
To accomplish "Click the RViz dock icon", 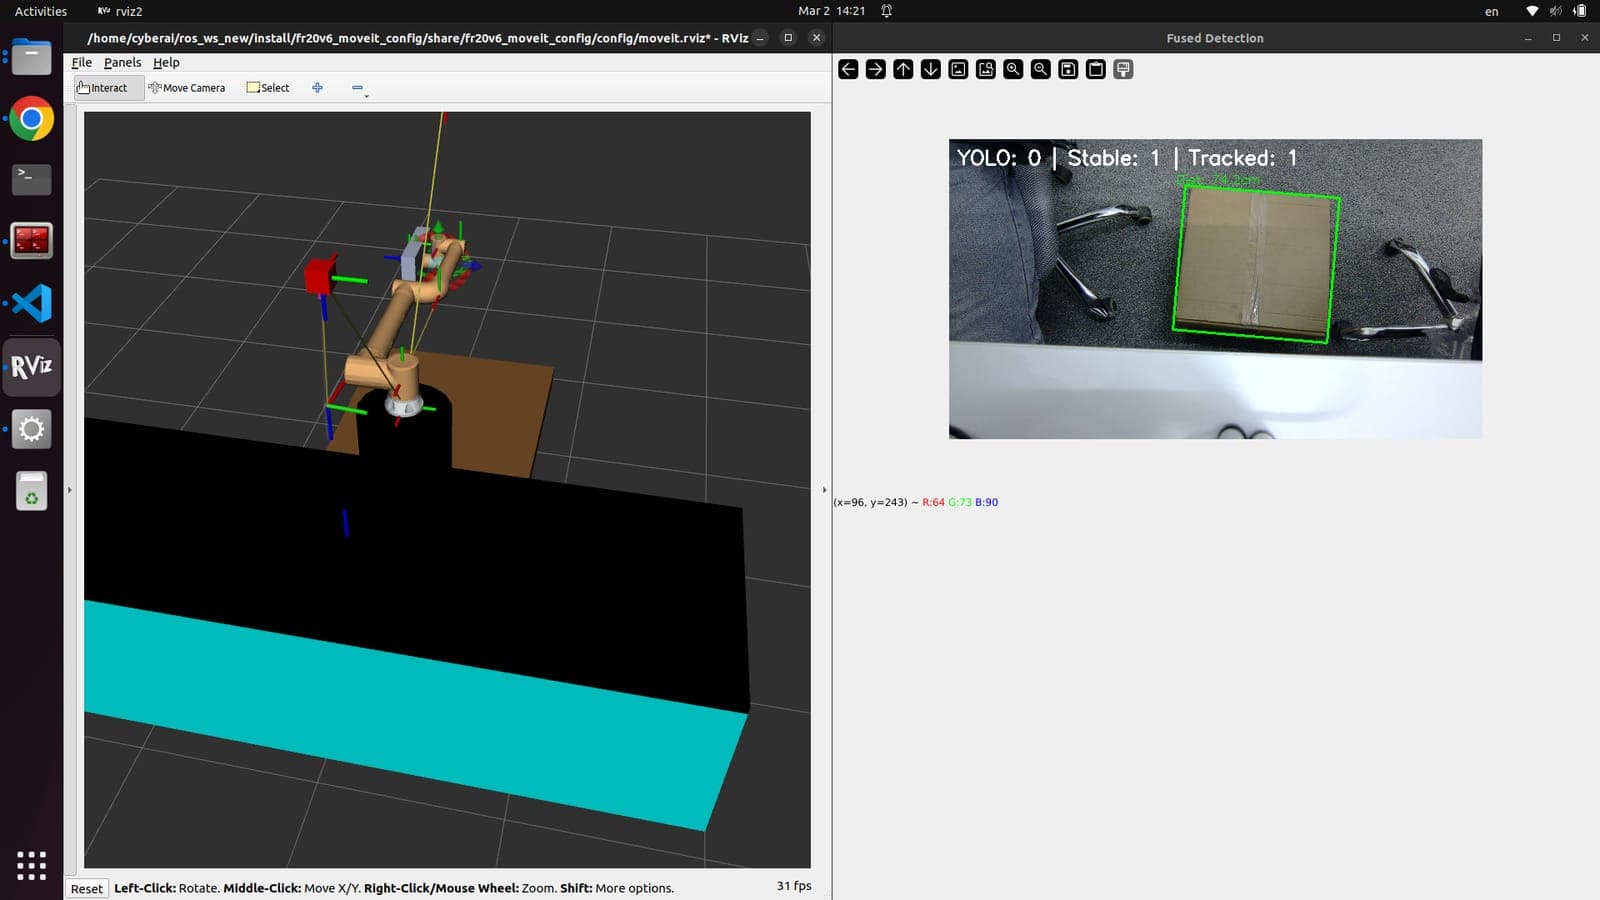I will pyautogui.click(x=31, y=366).
